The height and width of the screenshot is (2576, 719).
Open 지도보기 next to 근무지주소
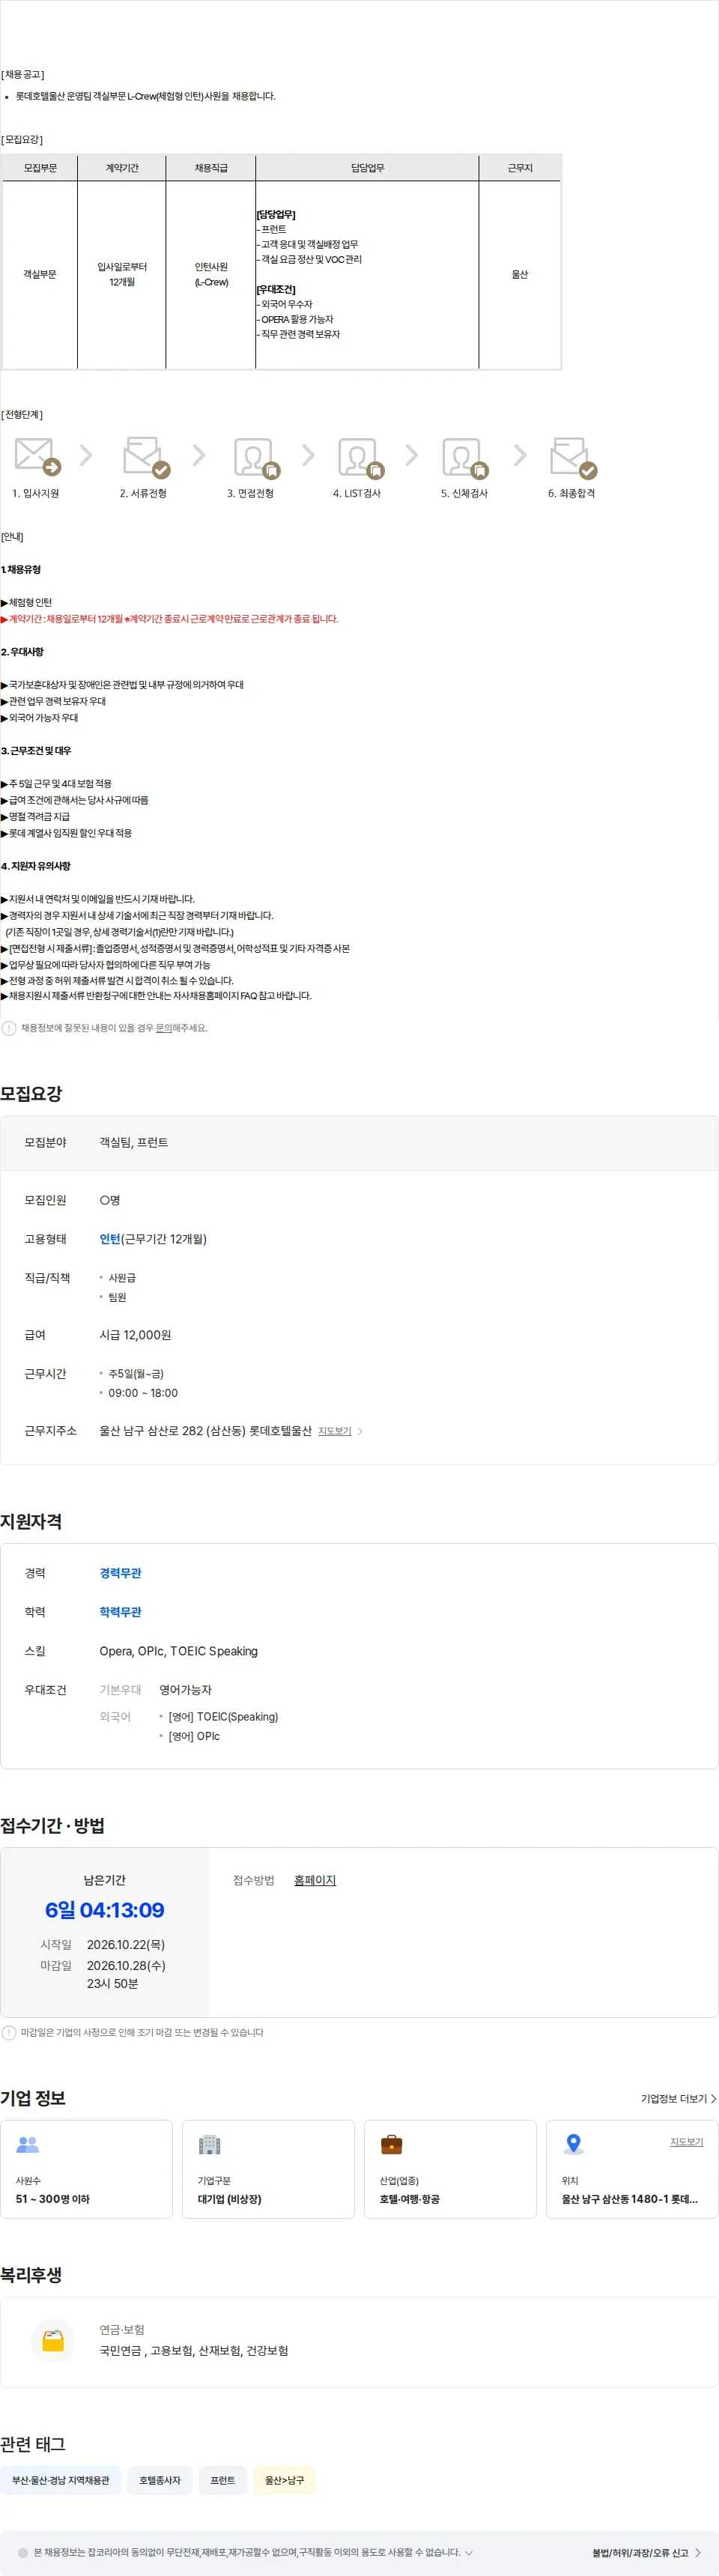tap(334, 1431)
